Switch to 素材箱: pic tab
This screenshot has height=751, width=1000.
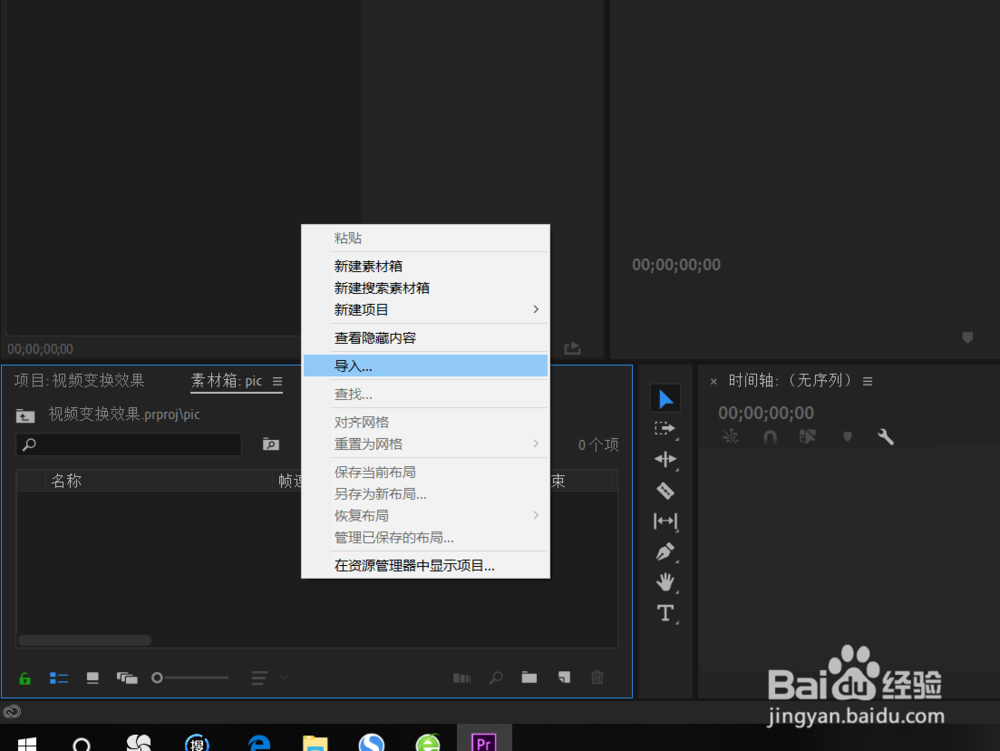pyautogui.click(x=227, y=381)
